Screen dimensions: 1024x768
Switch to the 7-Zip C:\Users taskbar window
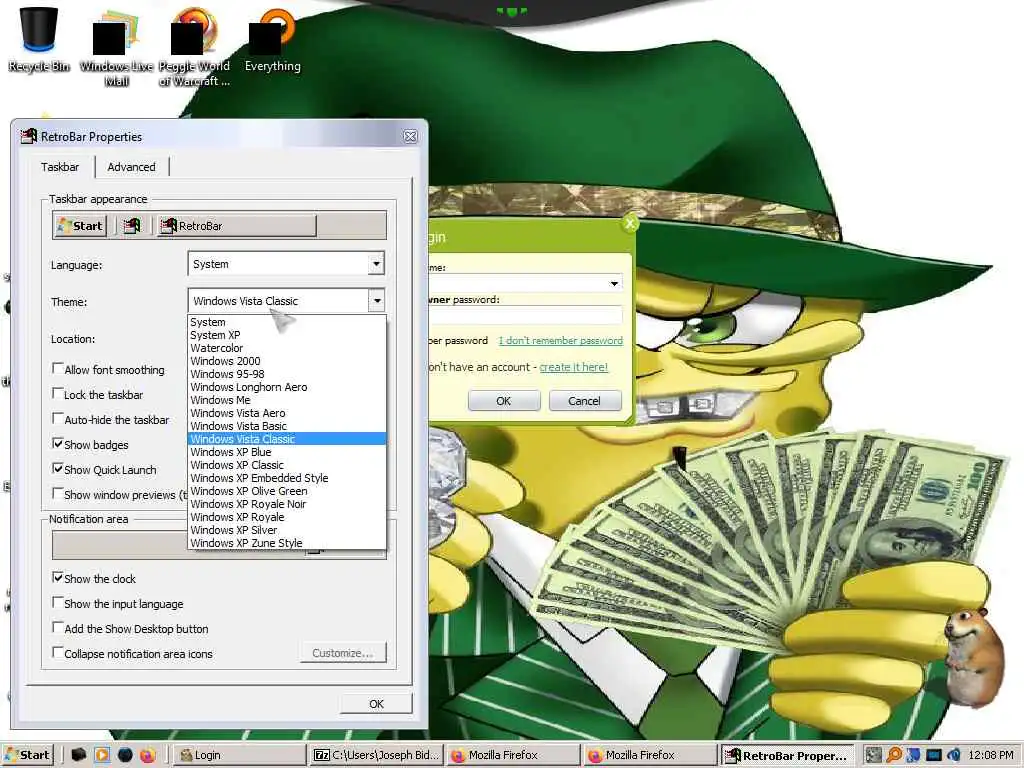pos(377,755)
